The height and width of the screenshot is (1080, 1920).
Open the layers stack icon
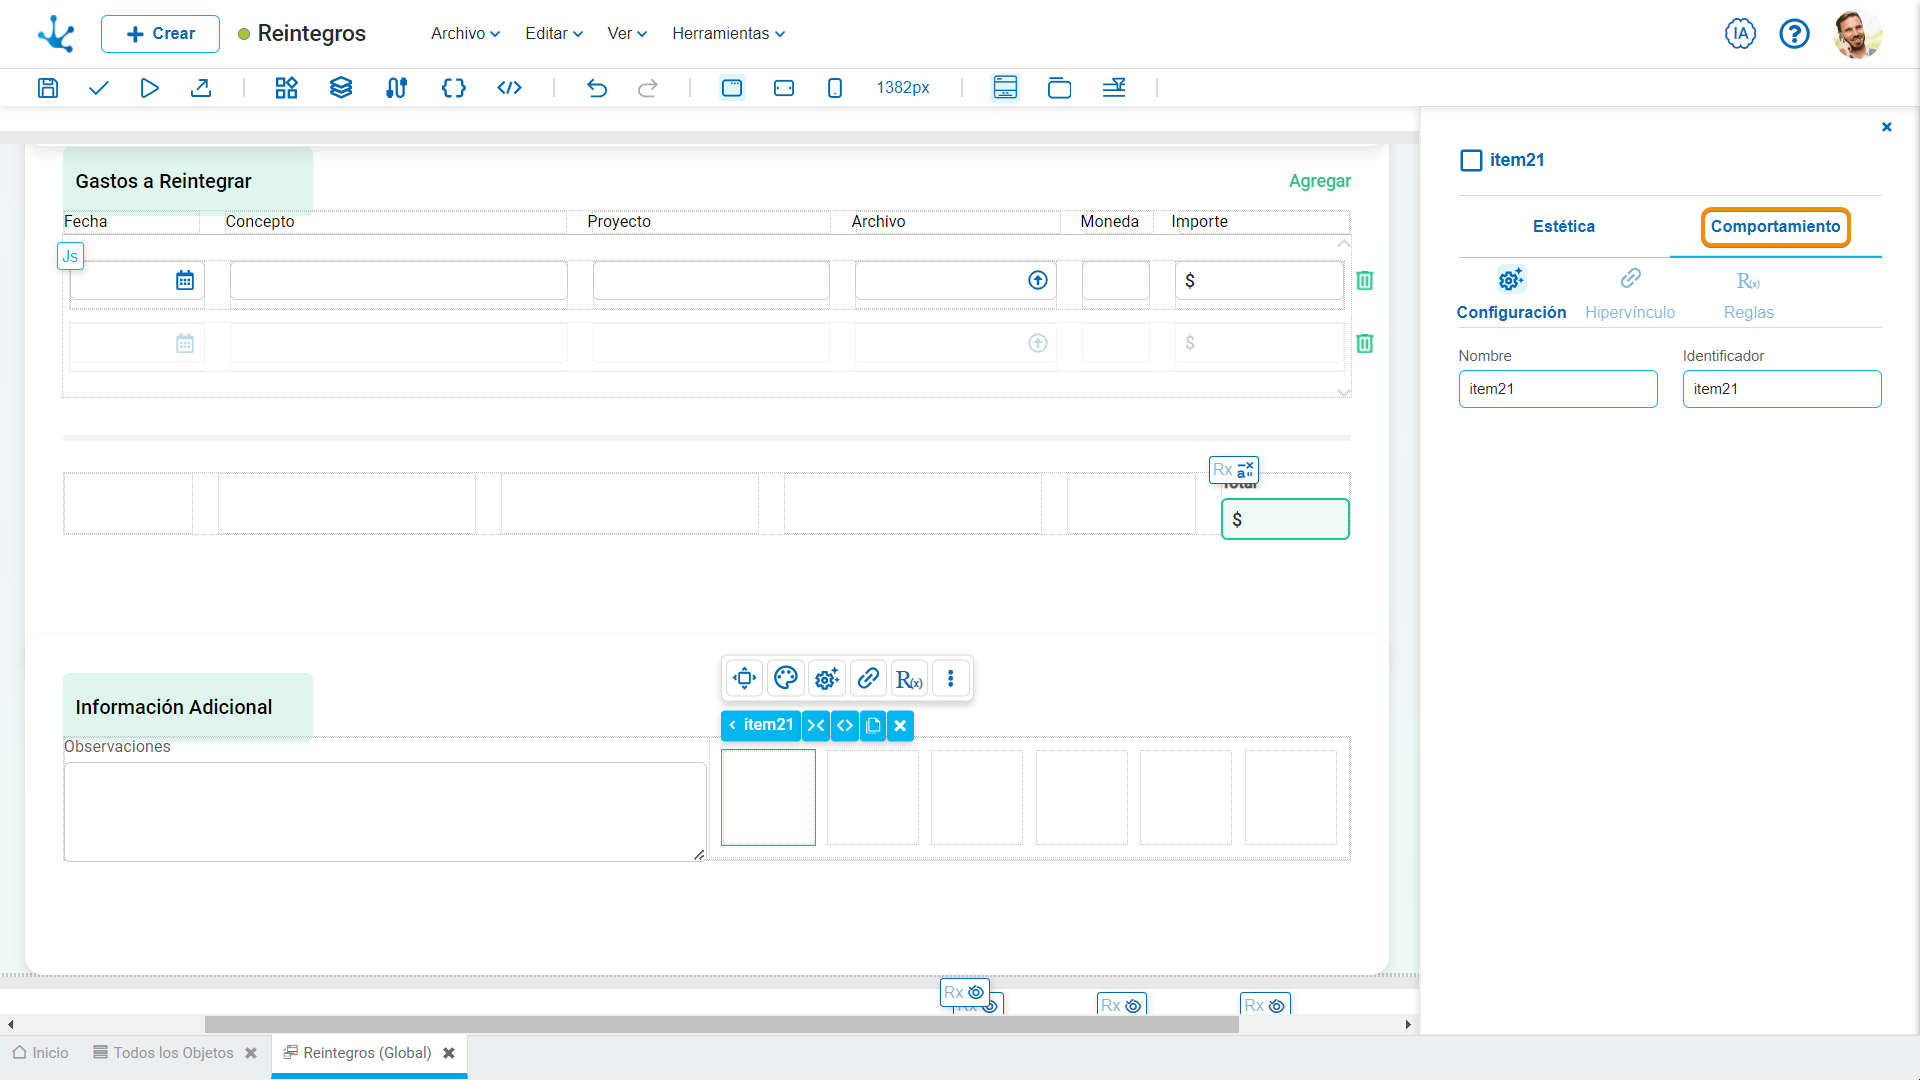(x=341, y=88)
